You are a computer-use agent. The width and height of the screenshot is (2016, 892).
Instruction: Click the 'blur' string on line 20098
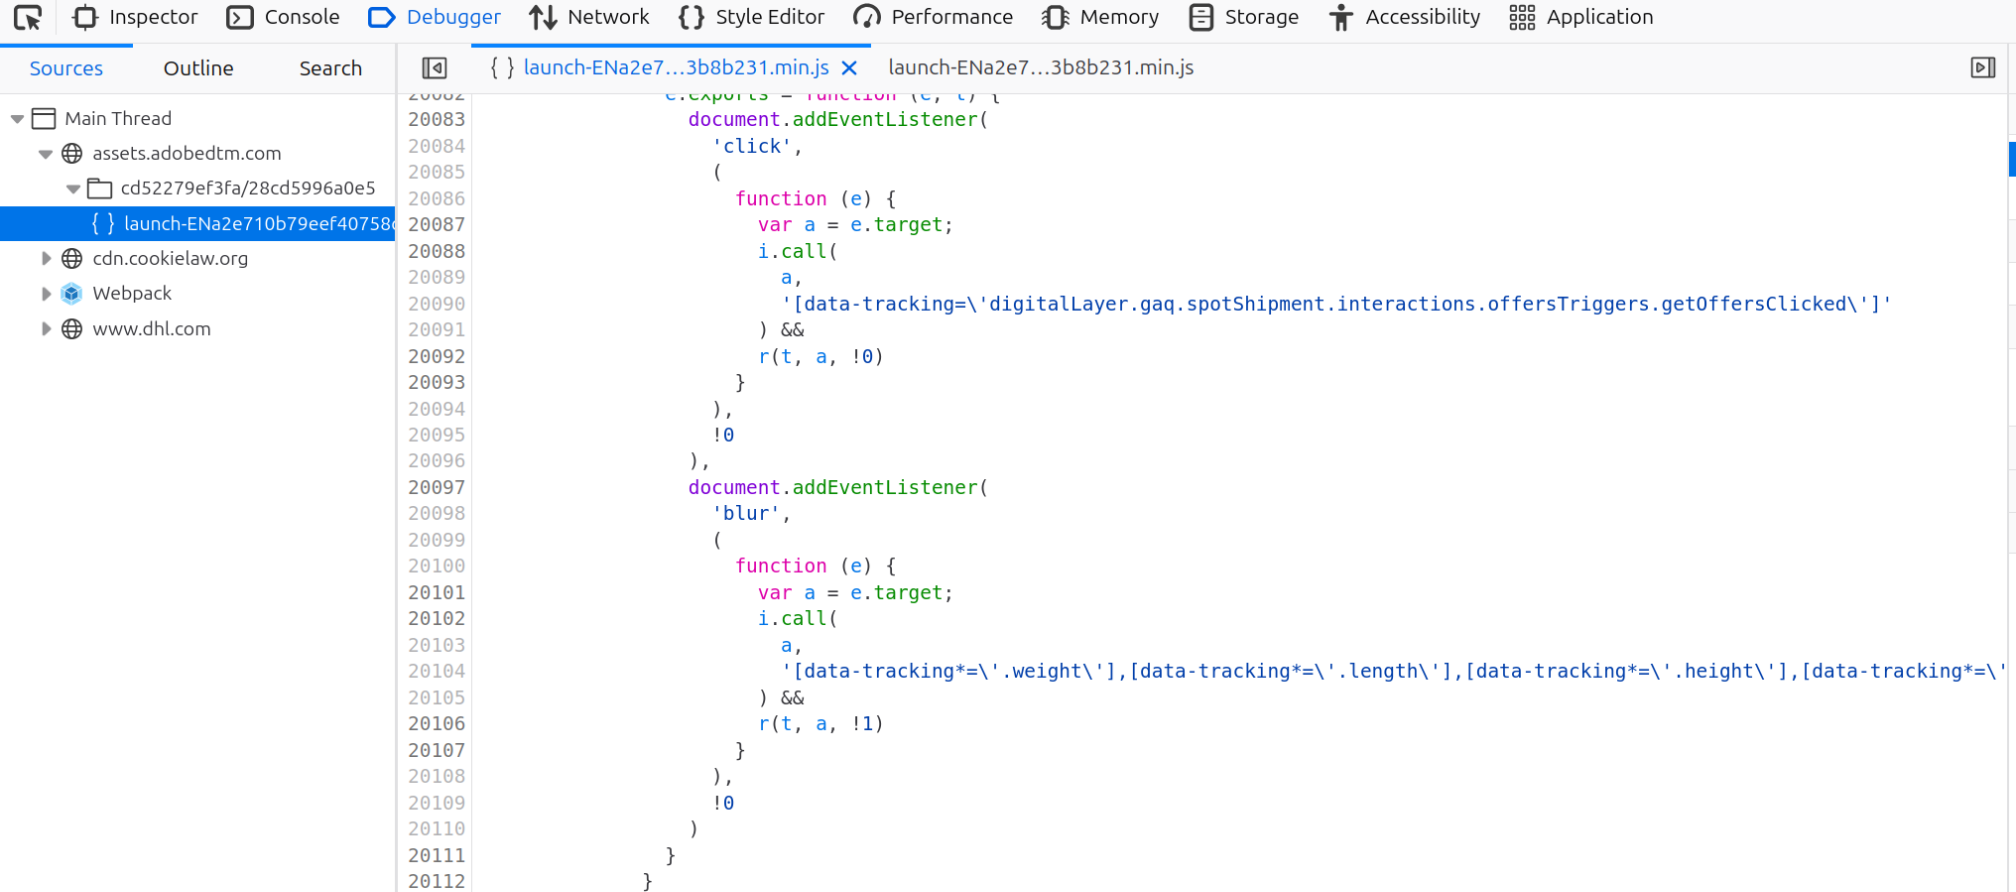click(x=746, y=513)
